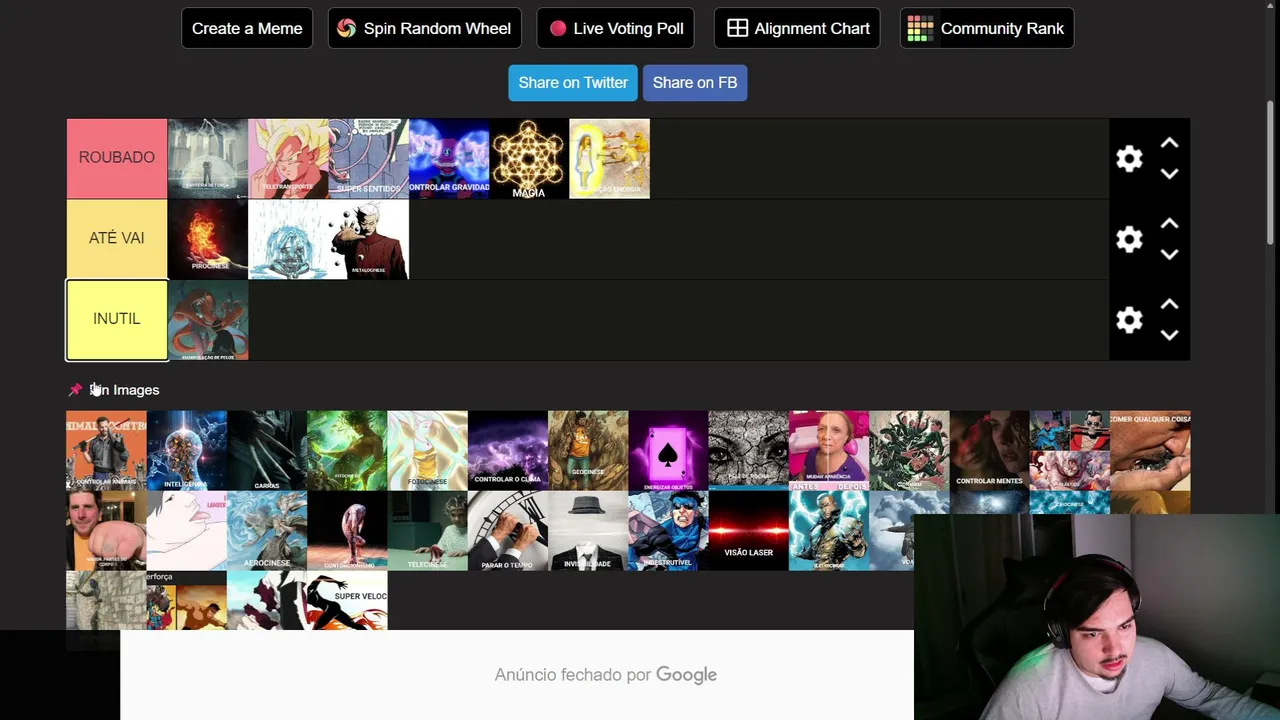Open Spin Random Wheel
1280x720 pixels.
(424, 28)
